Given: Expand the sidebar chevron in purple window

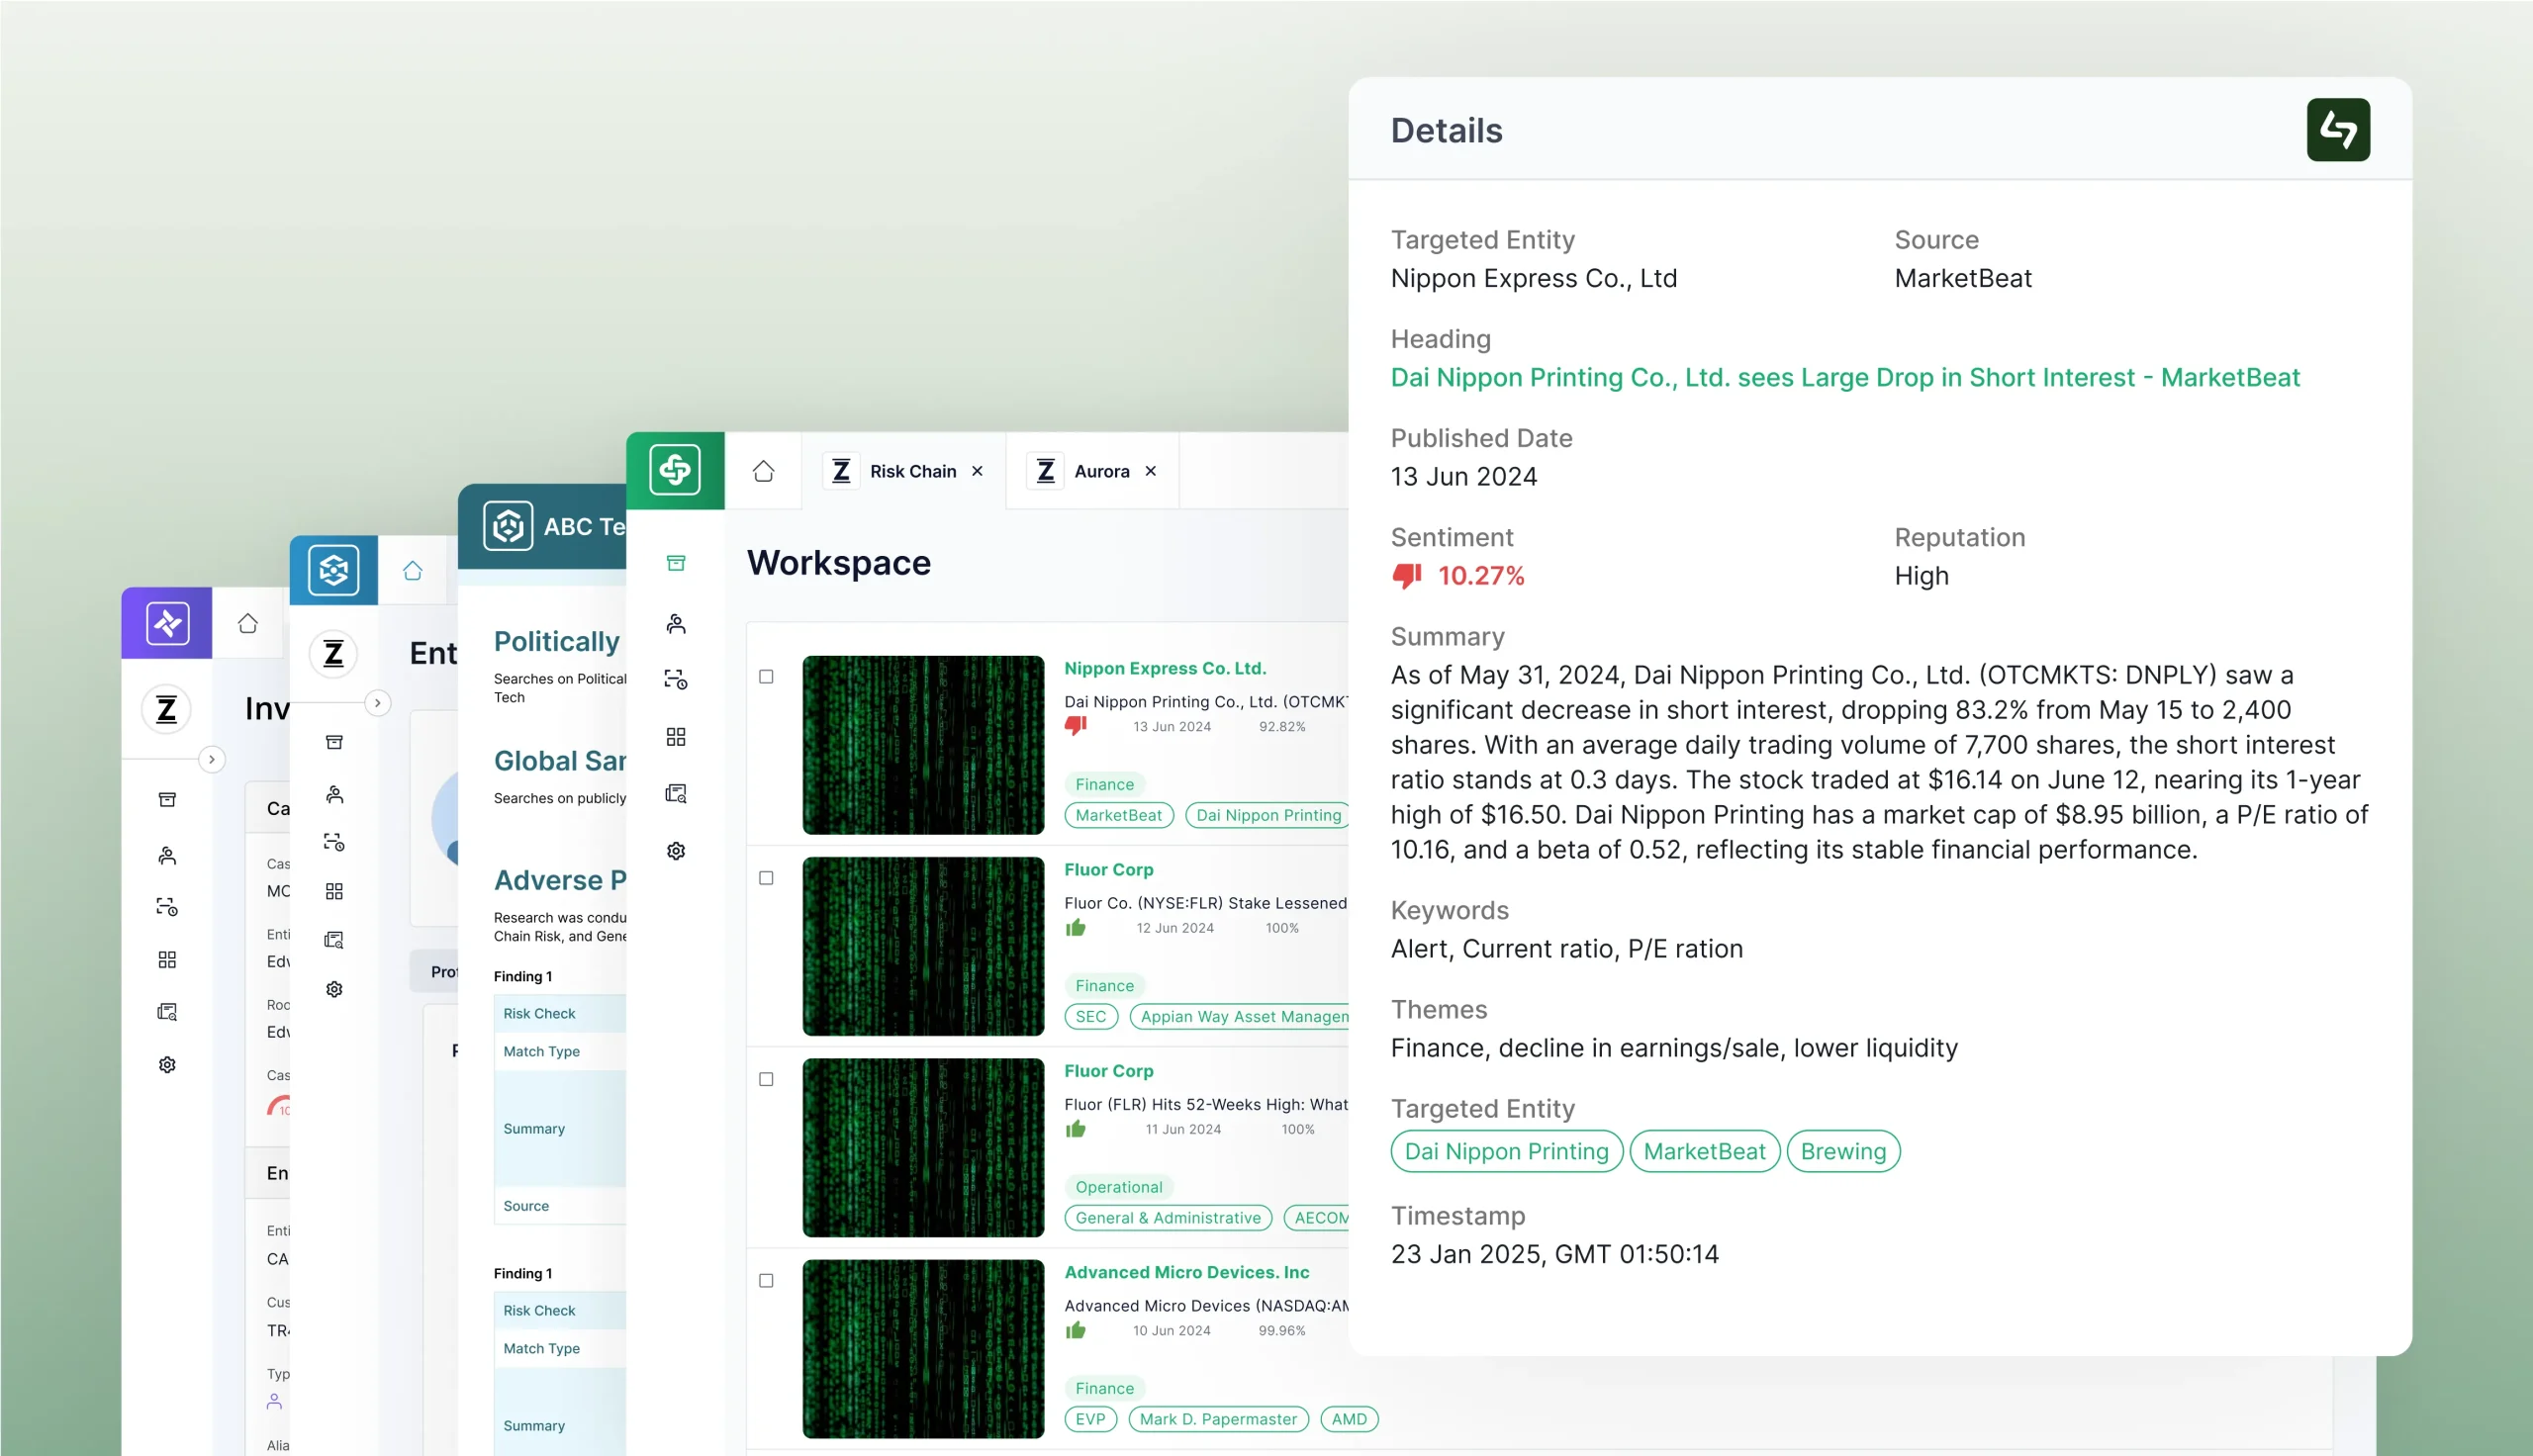Looking at the screenshot, I should click(x=211, y=759).
